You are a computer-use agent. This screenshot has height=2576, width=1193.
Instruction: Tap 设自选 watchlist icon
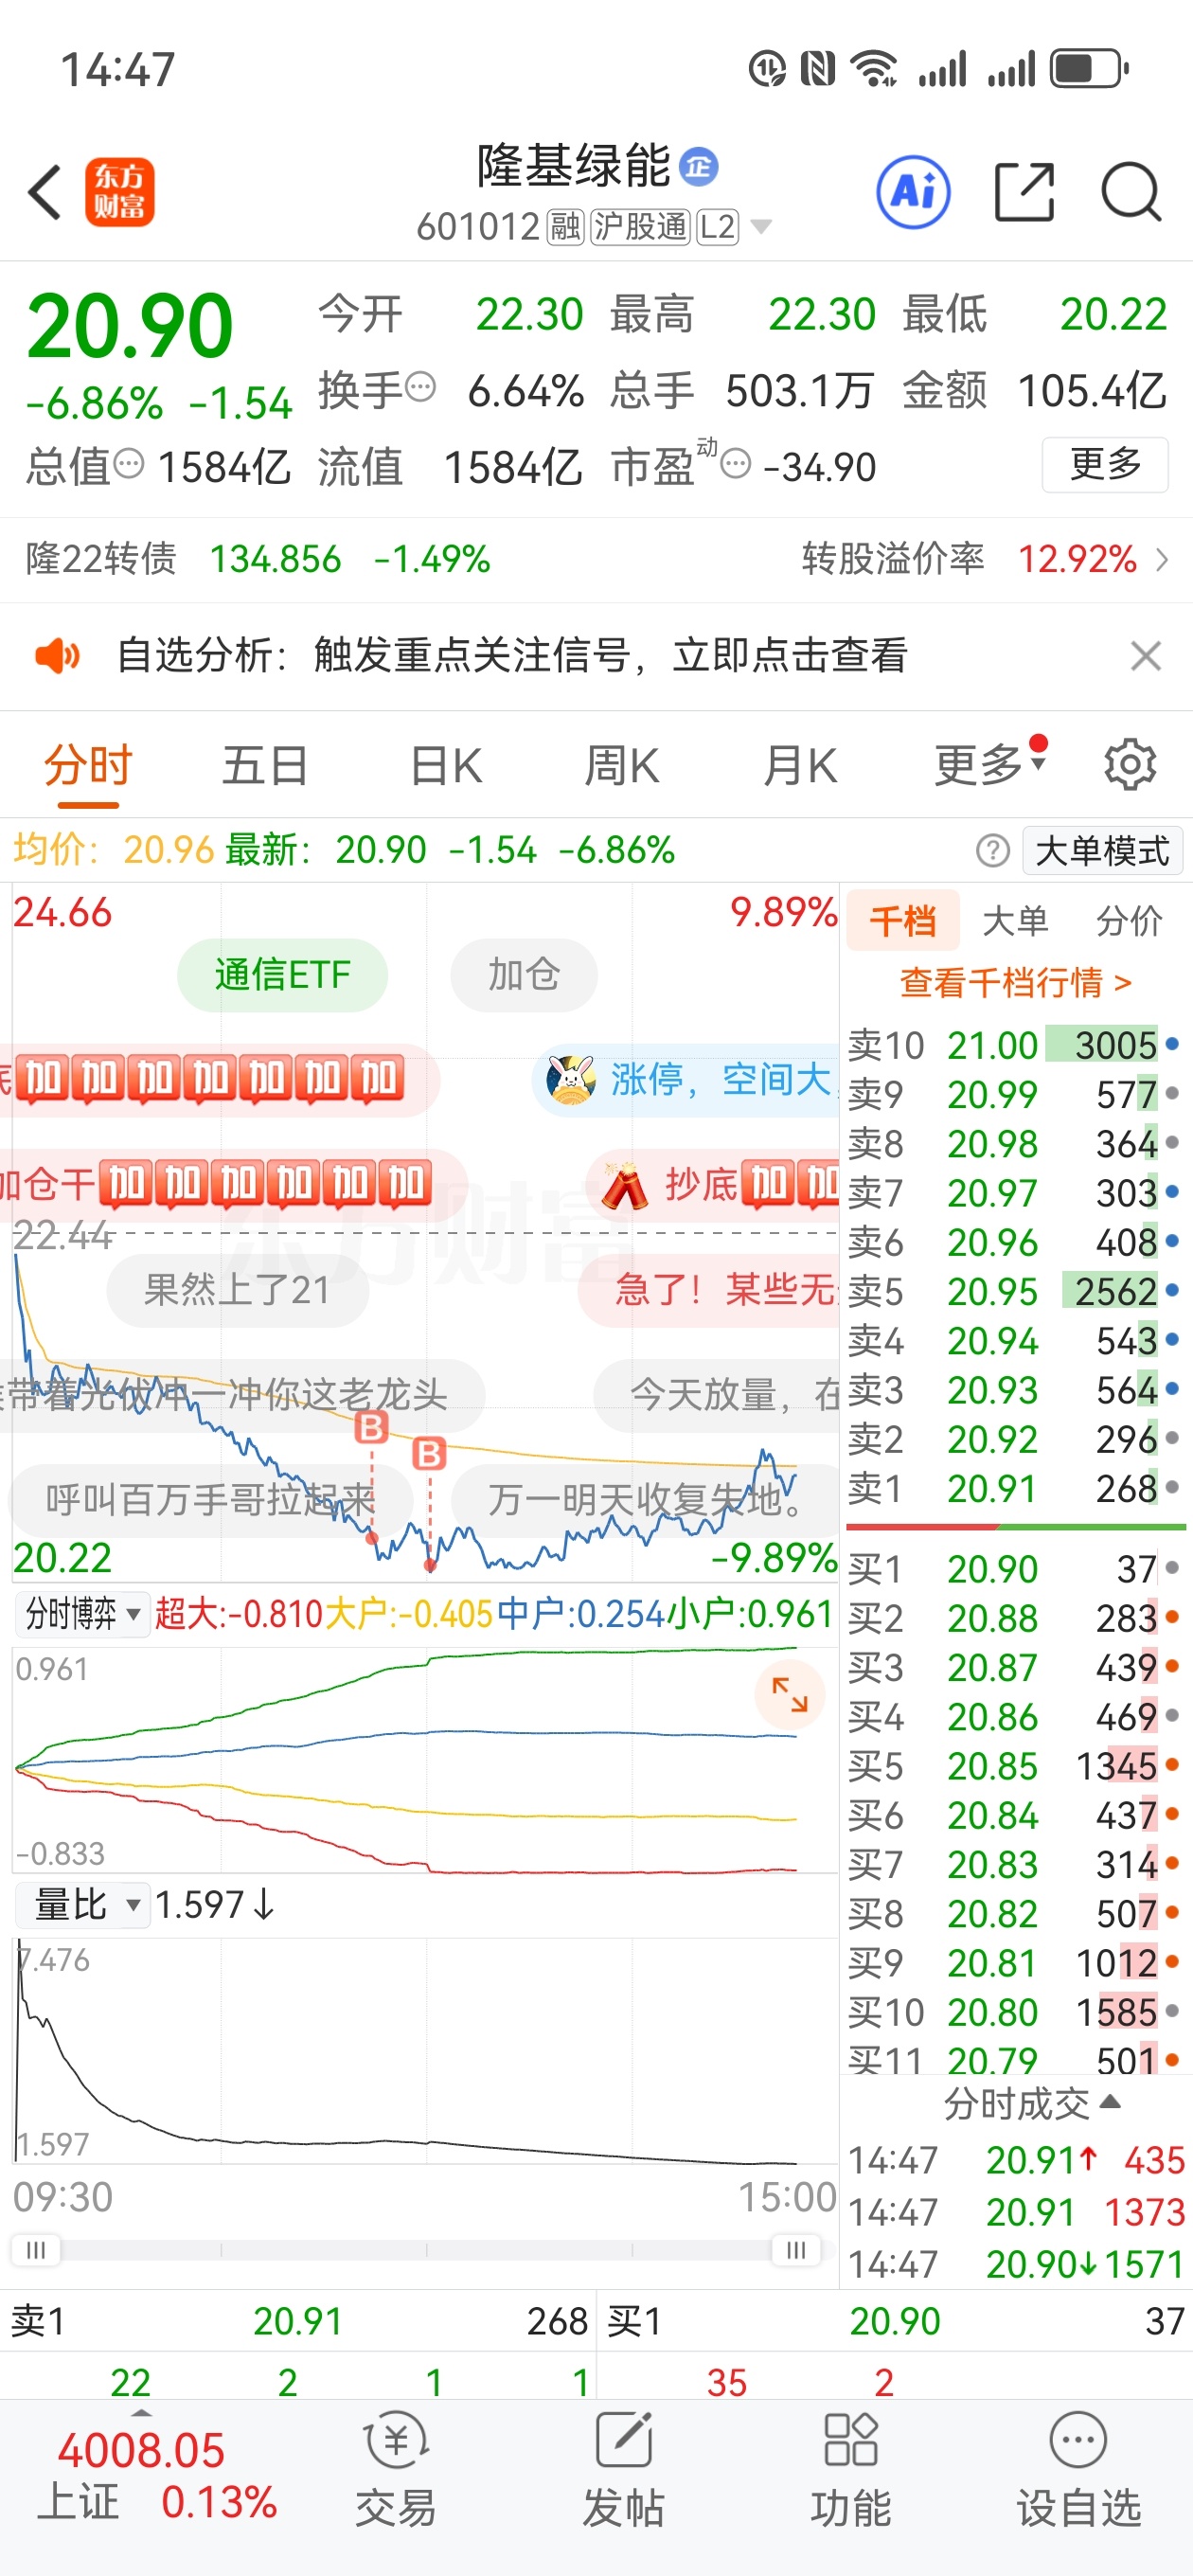click(1079, 2470)
